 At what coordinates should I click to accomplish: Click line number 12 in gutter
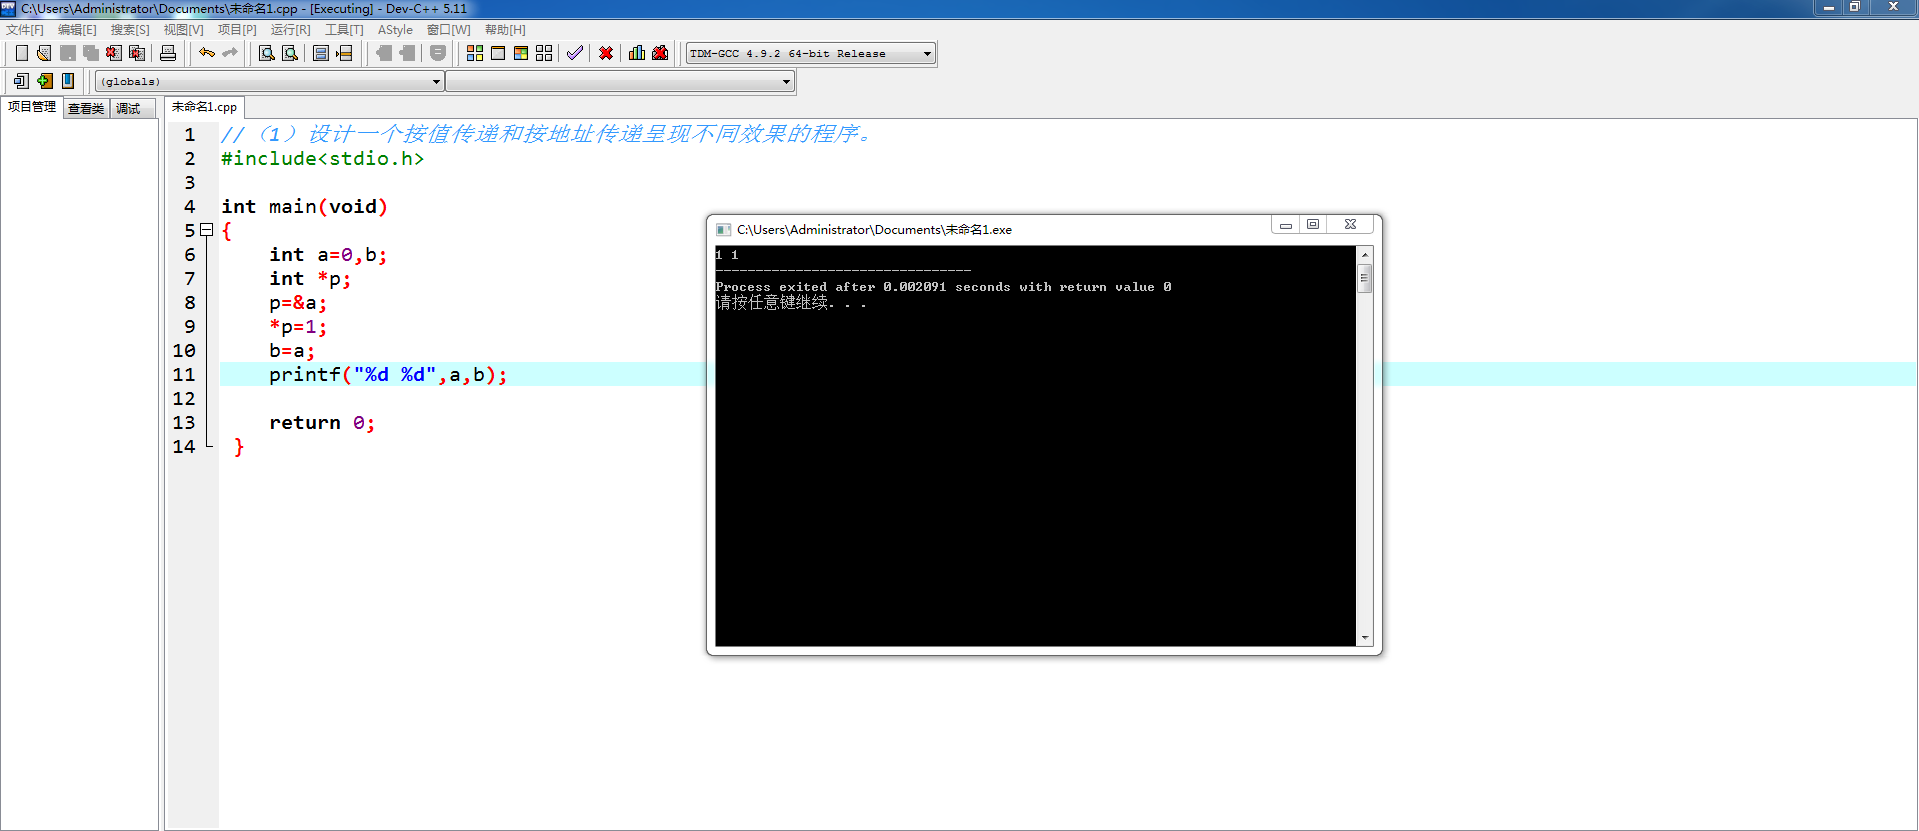coord(184,399)
